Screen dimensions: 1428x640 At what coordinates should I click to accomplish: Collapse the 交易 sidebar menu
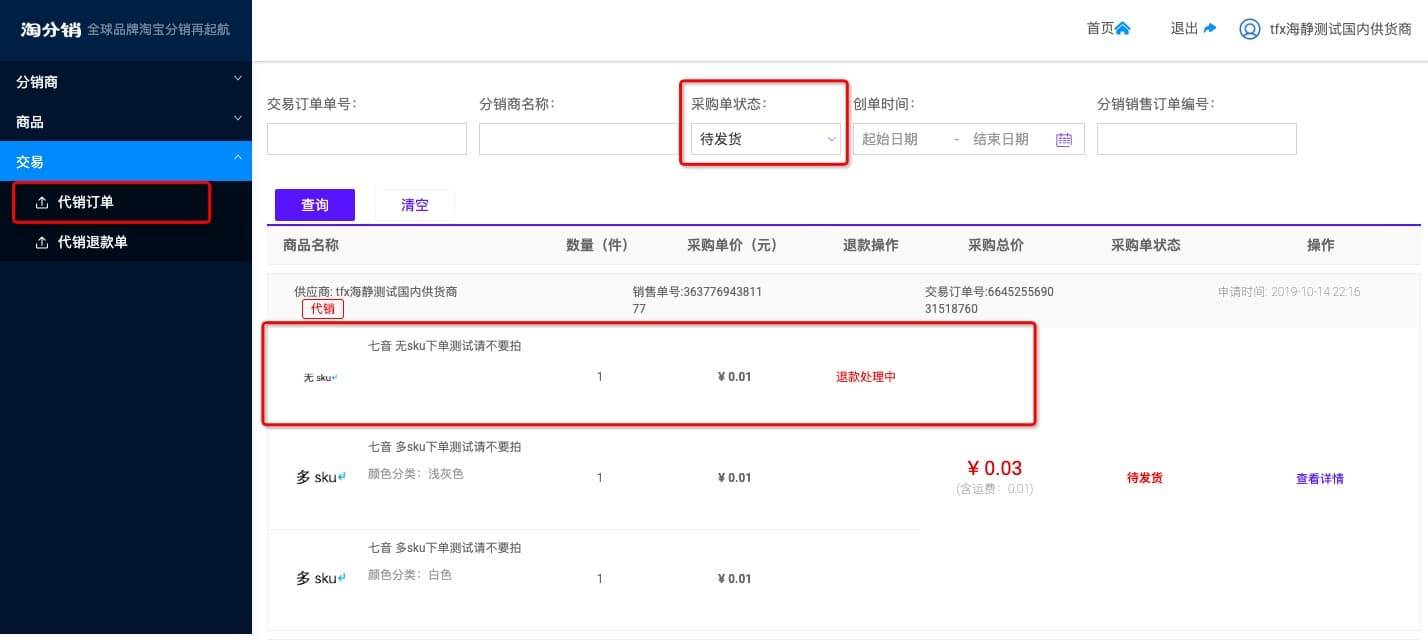[126, 161]
